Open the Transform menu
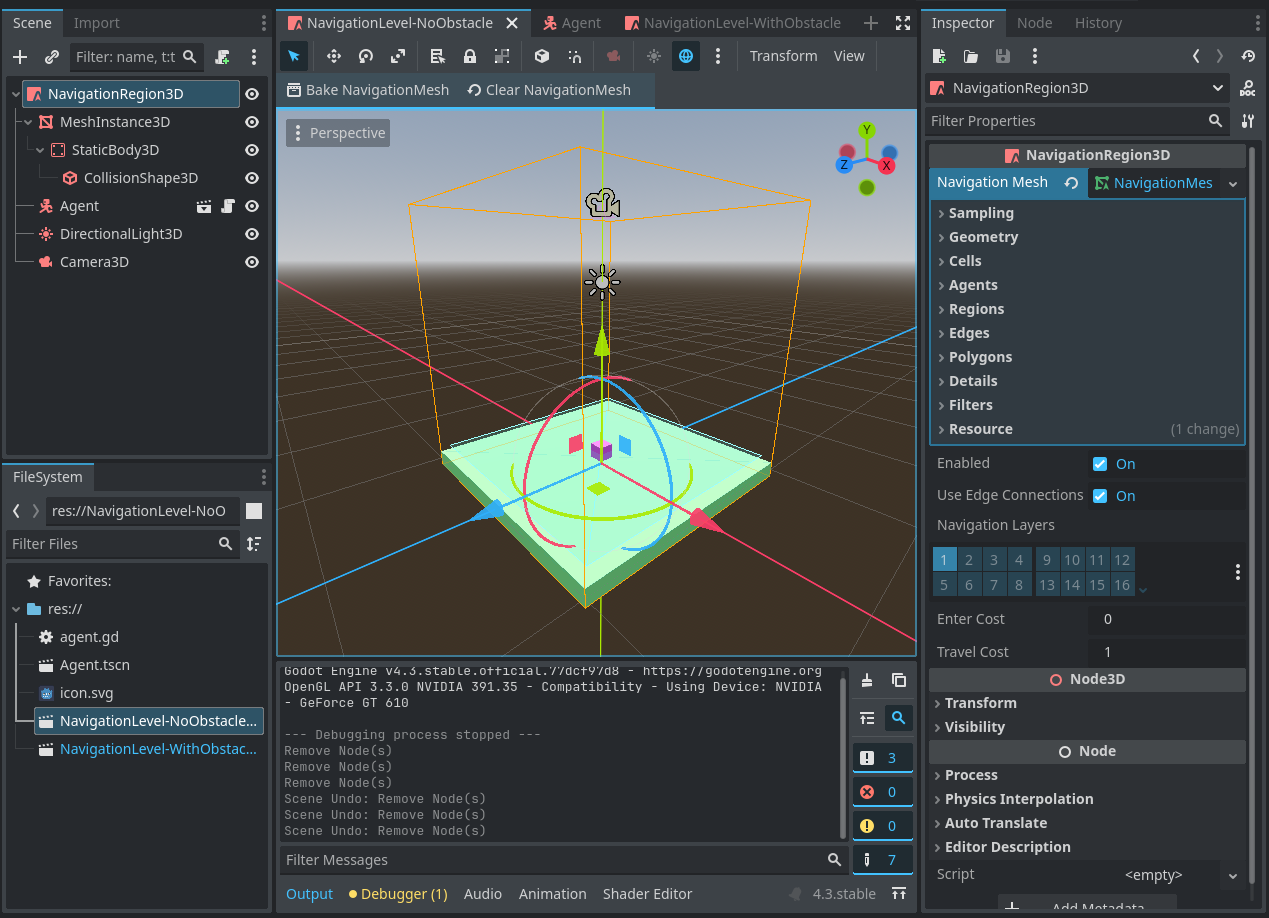 click(x=783, y=56)
